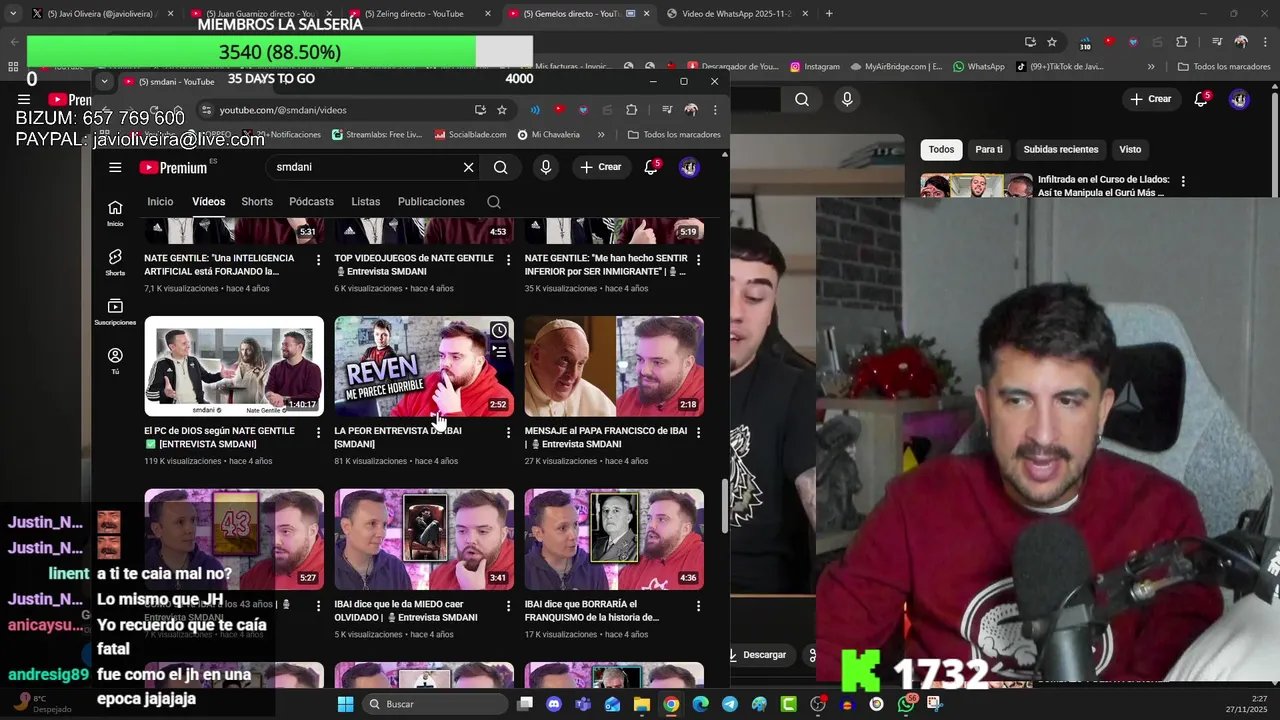The image size is (1280, 720).
Task: Select the 'Todos' filter chip in back window
Action: (941, 149)
